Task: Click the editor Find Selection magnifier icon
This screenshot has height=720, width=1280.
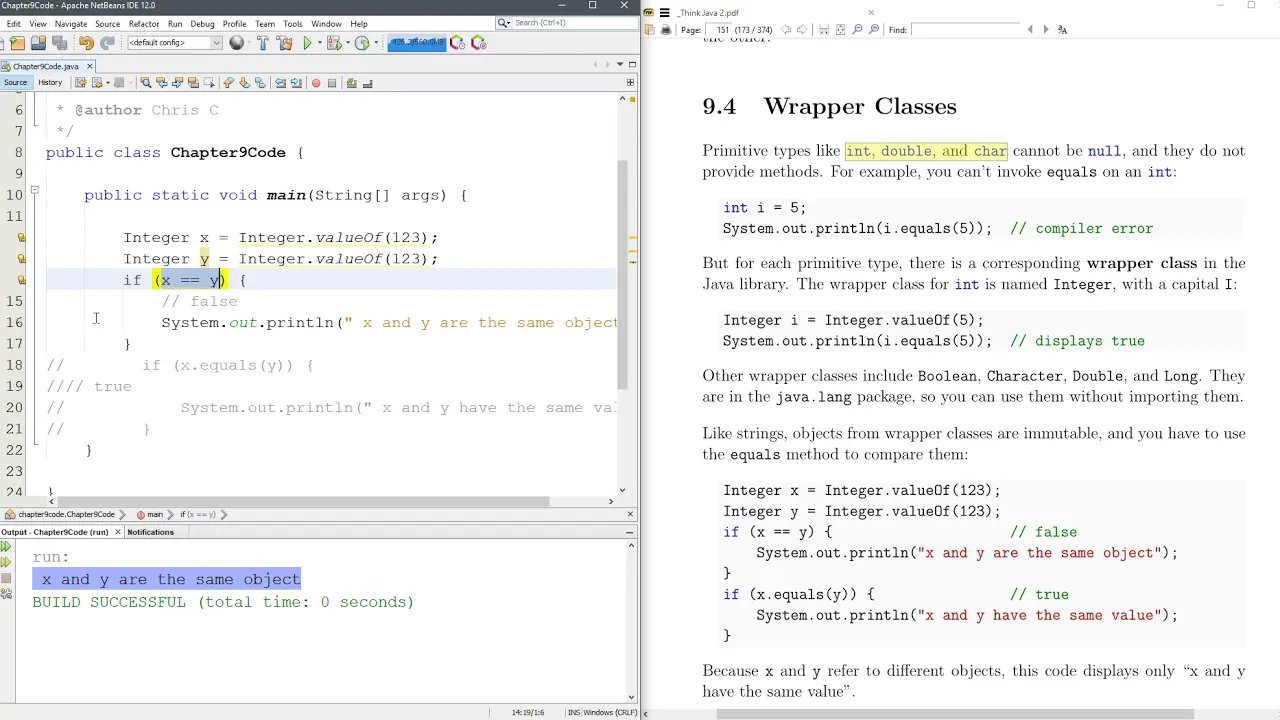Action: [145, 83]
